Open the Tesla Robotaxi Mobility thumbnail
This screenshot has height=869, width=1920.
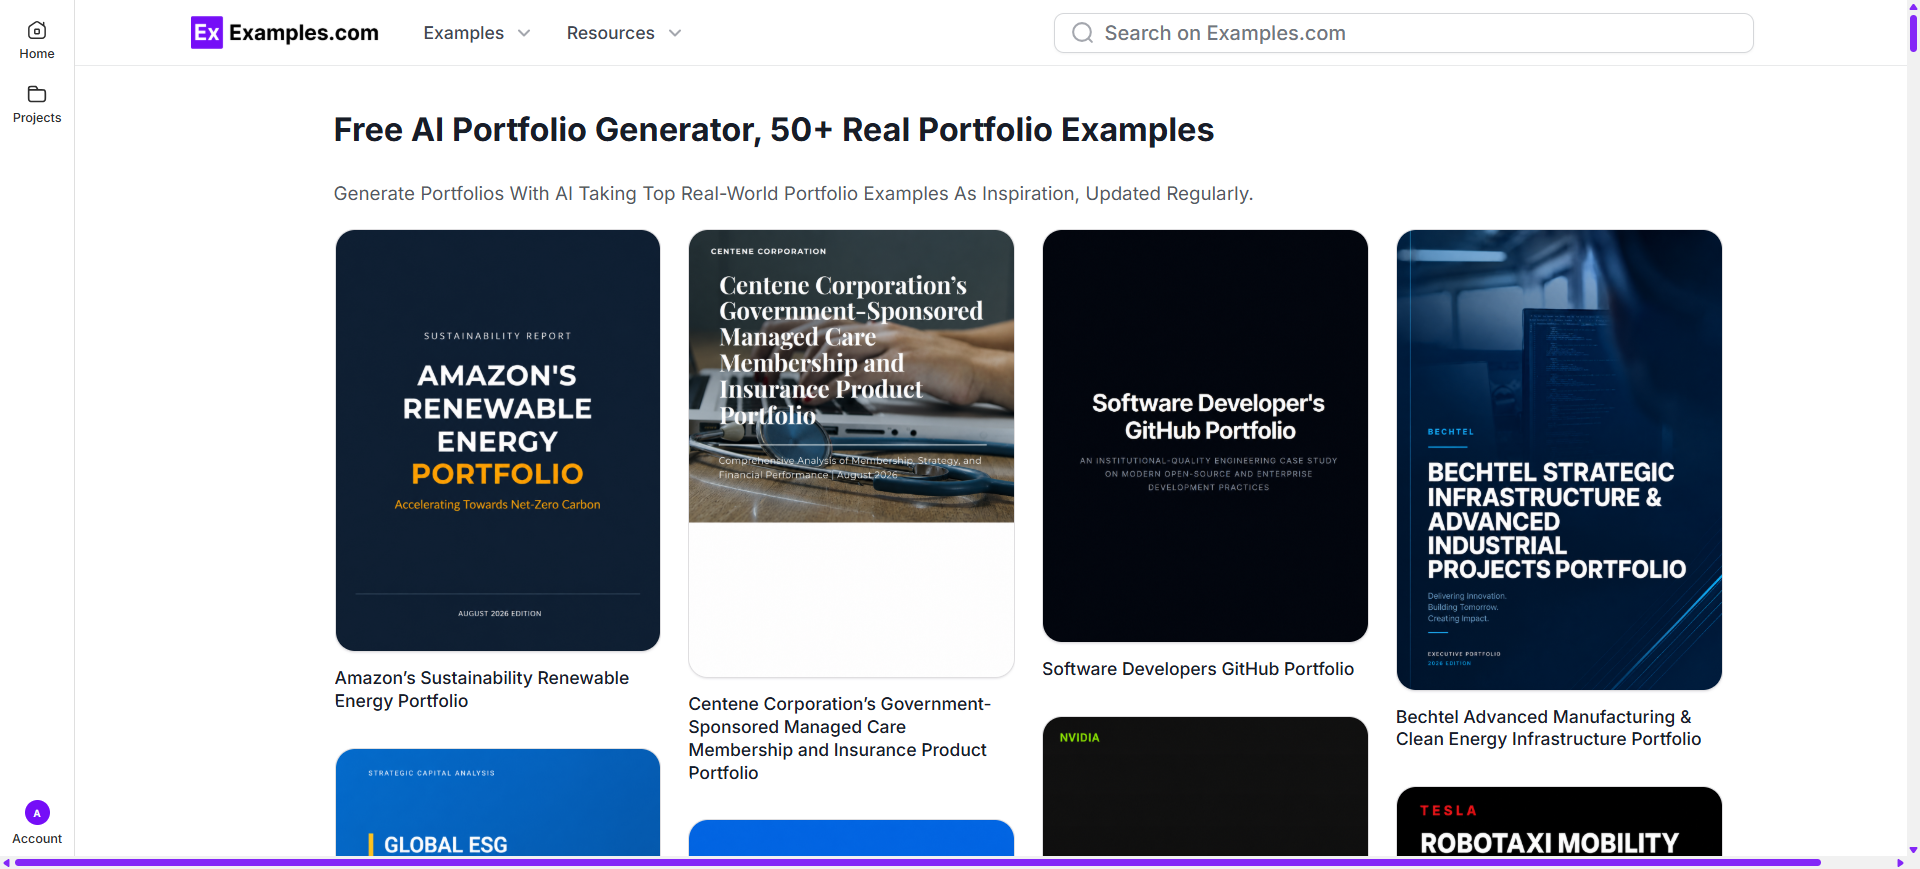(x=1559, y=822)
